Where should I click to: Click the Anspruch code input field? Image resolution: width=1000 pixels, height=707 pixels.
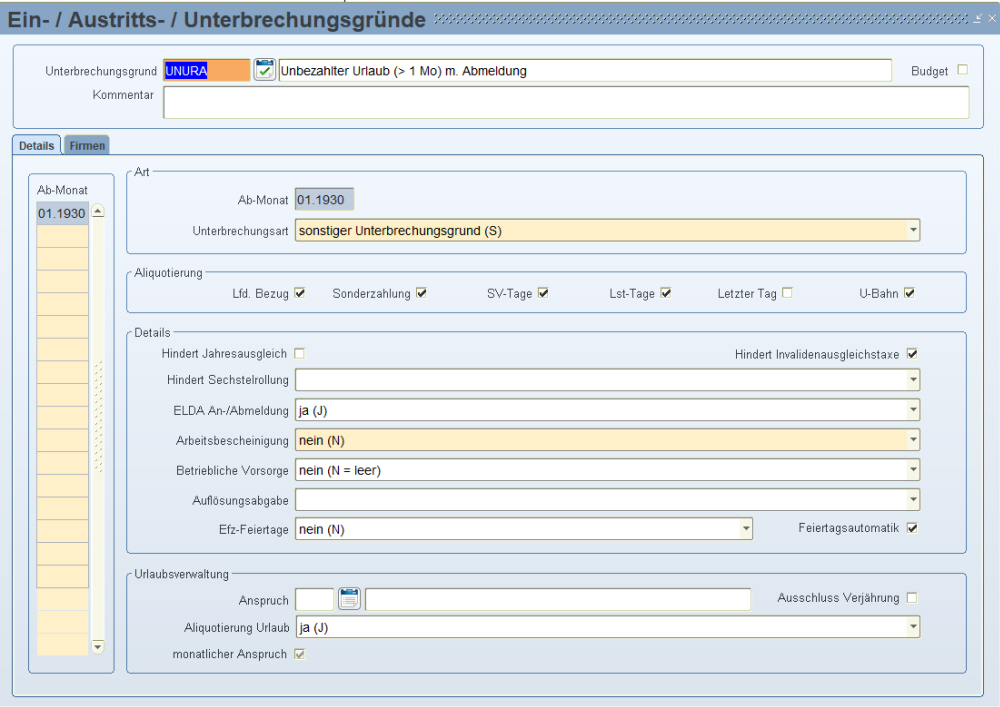click(x=314, y=599)
